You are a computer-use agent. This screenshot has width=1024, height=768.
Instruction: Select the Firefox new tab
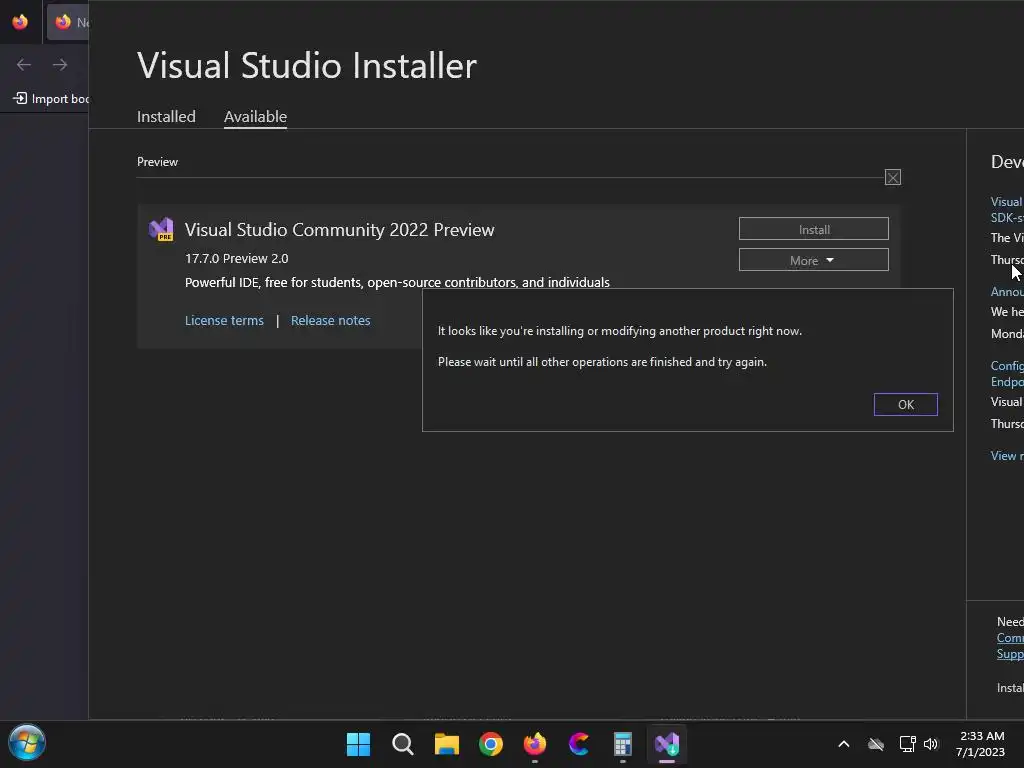68,22
